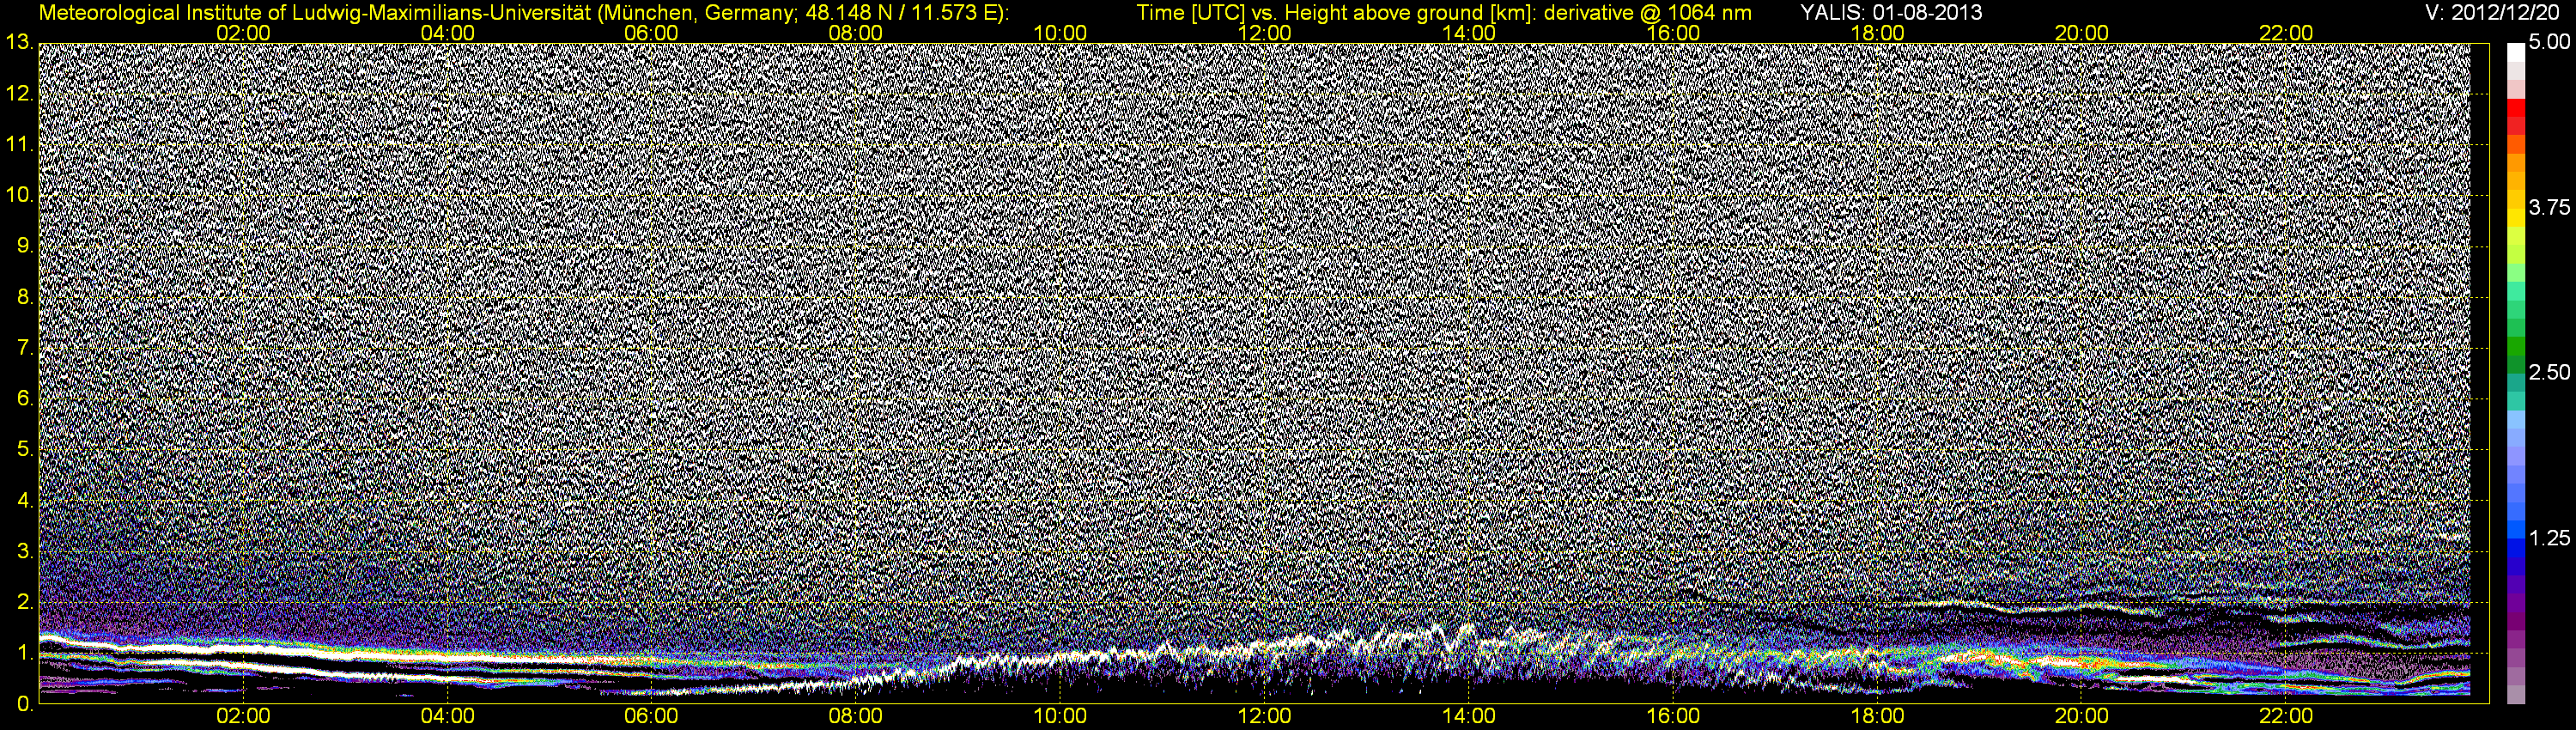The width and height of the screenshot is (2576, 730).
Task: Click the 16:00 label on the bottom time axis
Action: 1673,717
